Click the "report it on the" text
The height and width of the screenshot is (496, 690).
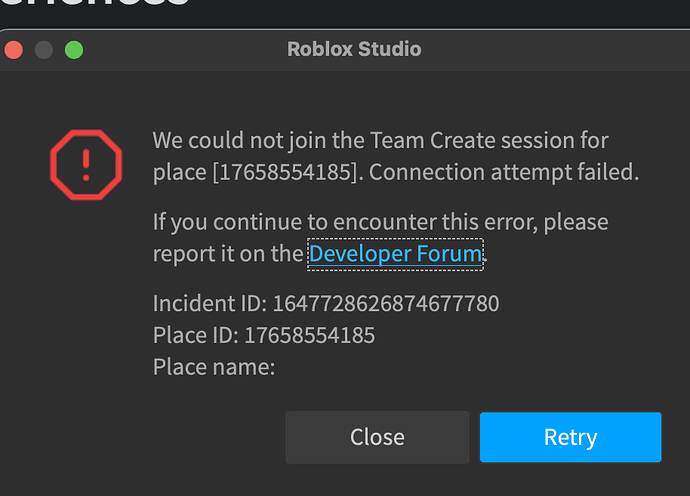tap(227, 254)
